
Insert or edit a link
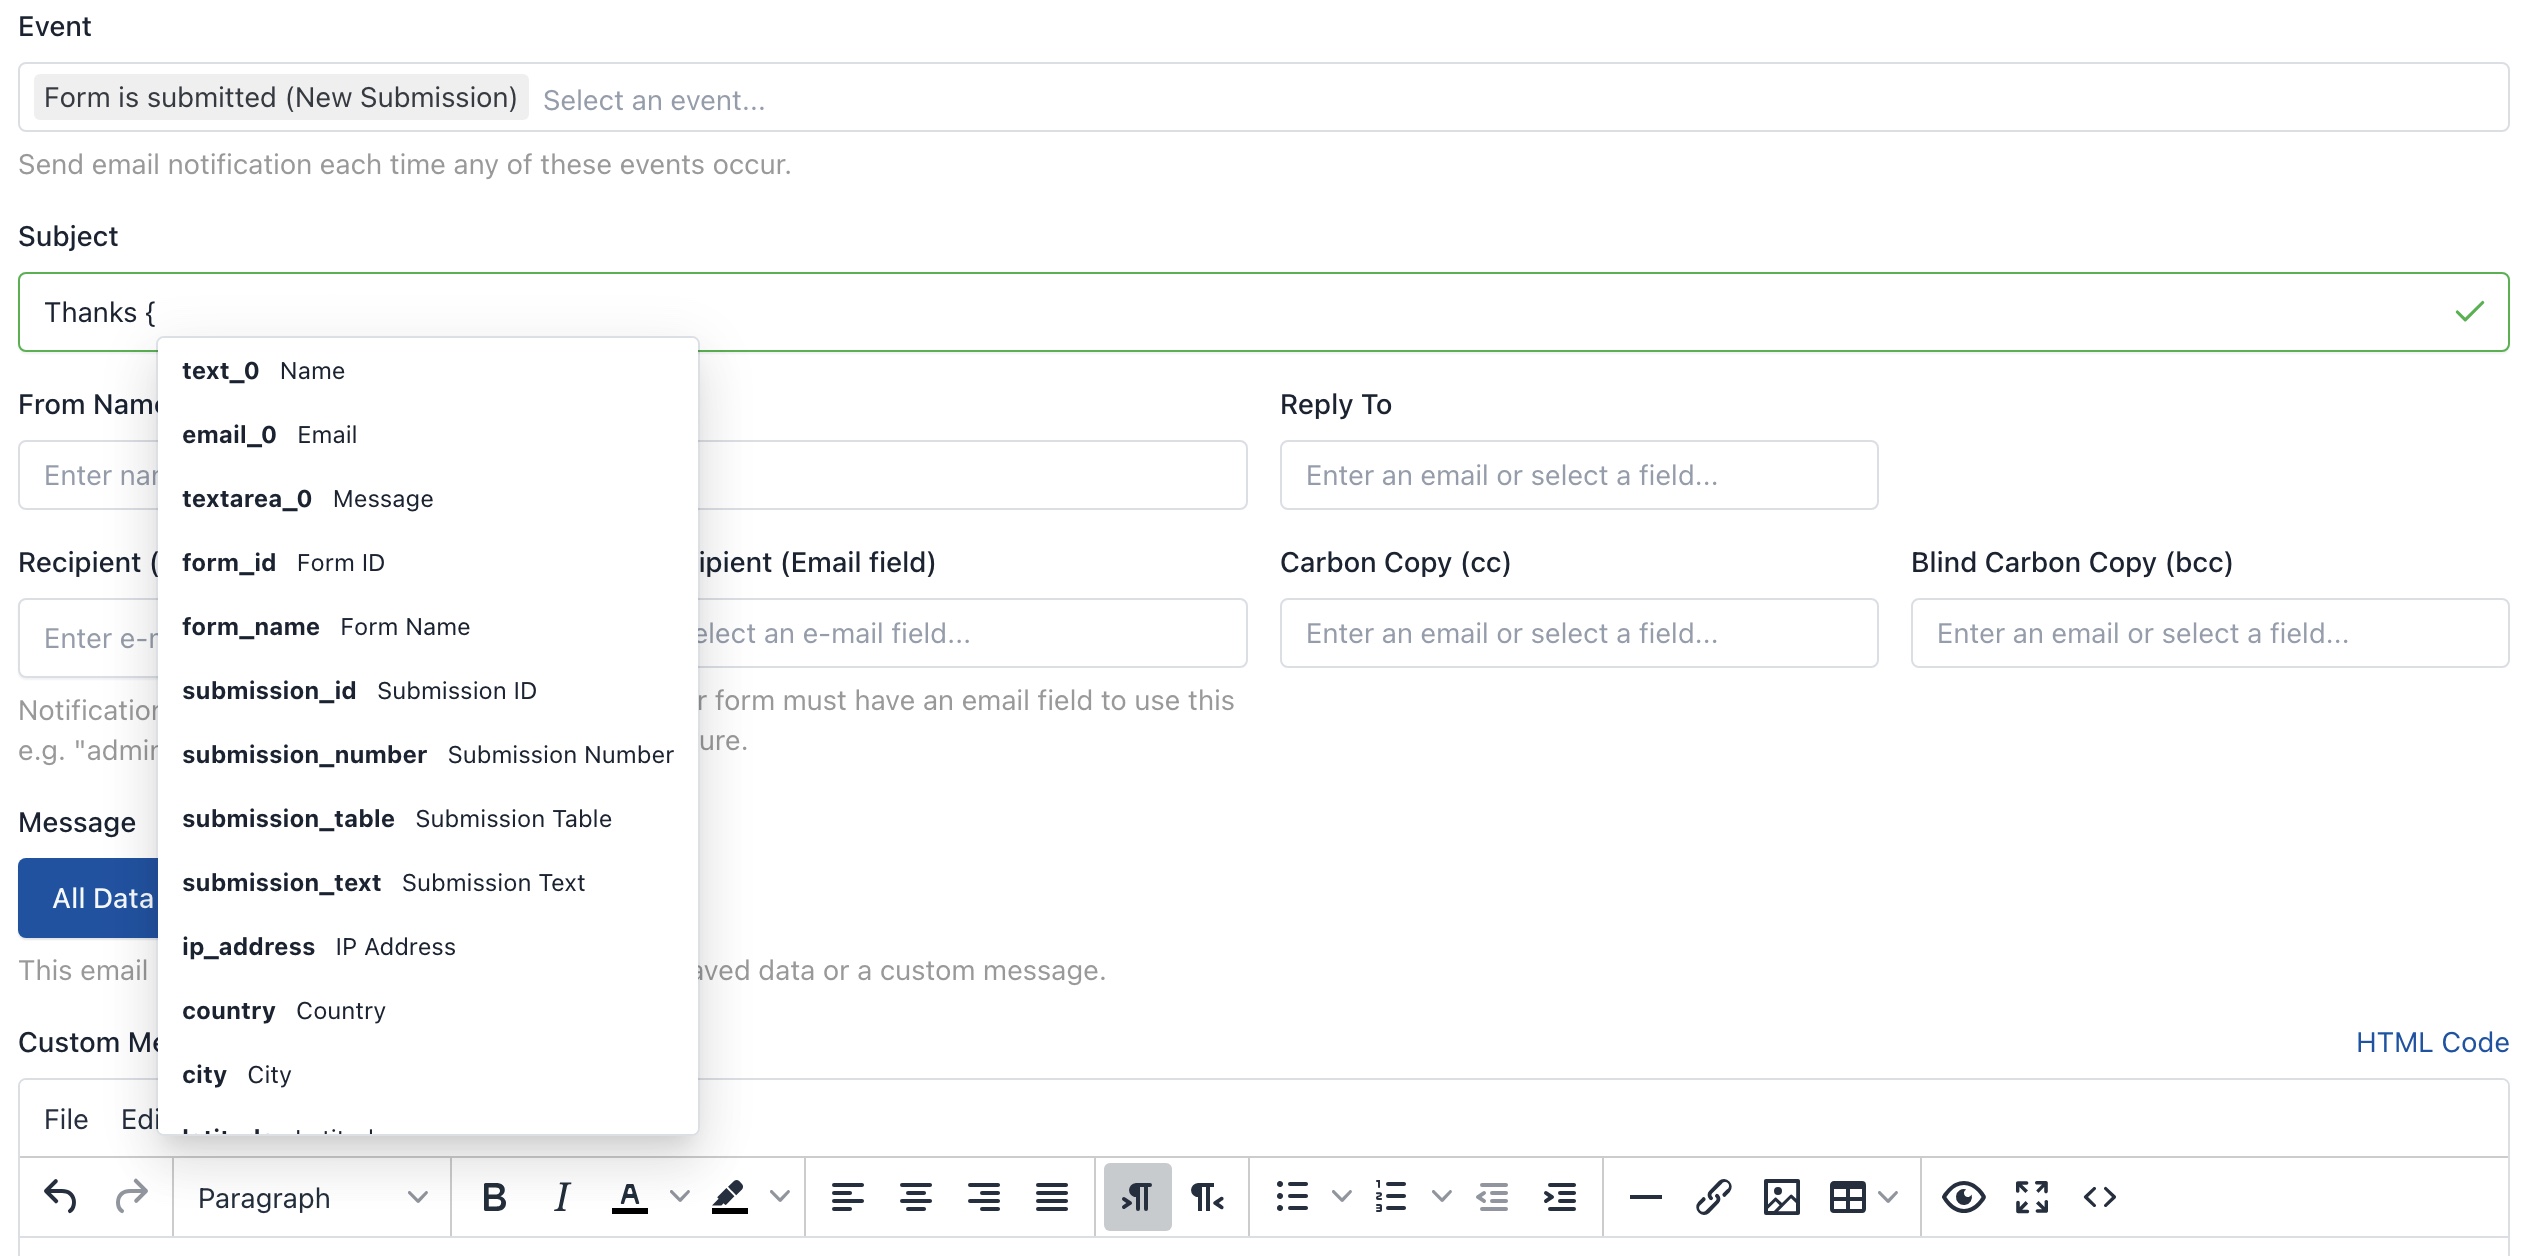[1714, 1196]
